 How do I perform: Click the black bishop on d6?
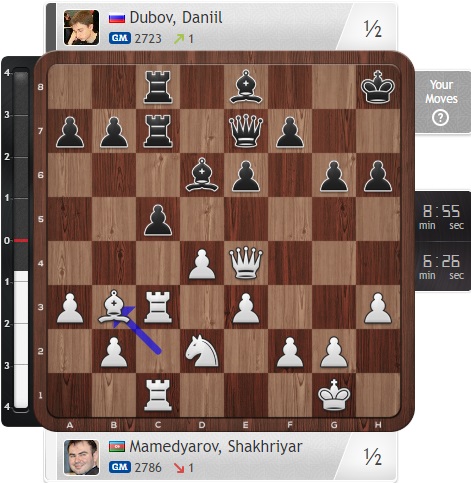point(202,175)
